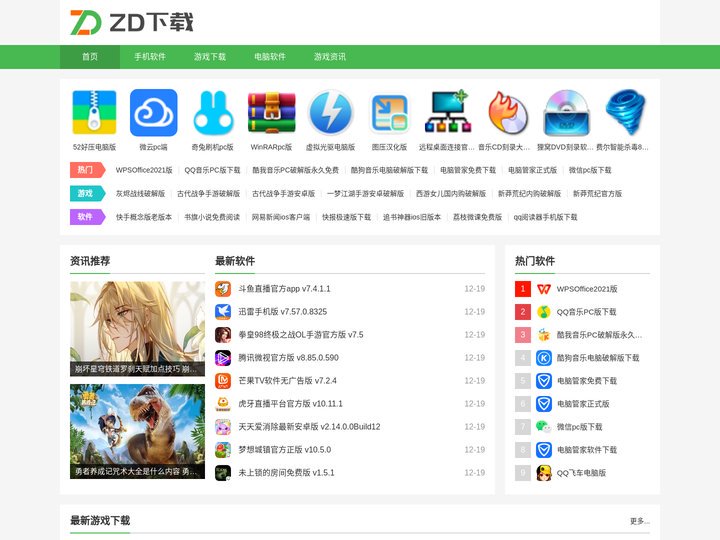Open the 游戏下载 nav tab

pos(210,57)
